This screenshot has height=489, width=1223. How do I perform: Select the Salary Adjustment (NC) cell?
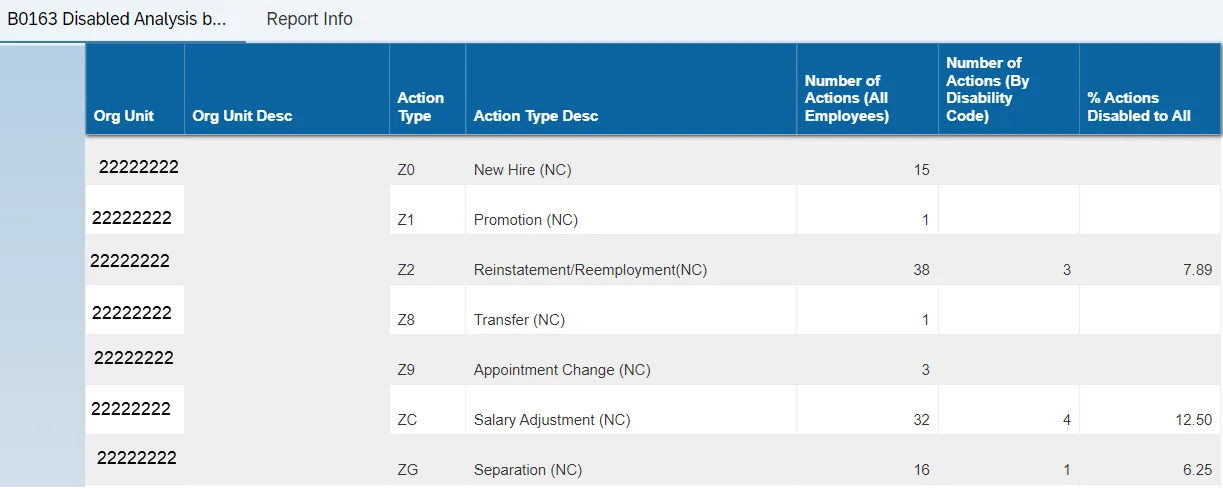[552, 420]
